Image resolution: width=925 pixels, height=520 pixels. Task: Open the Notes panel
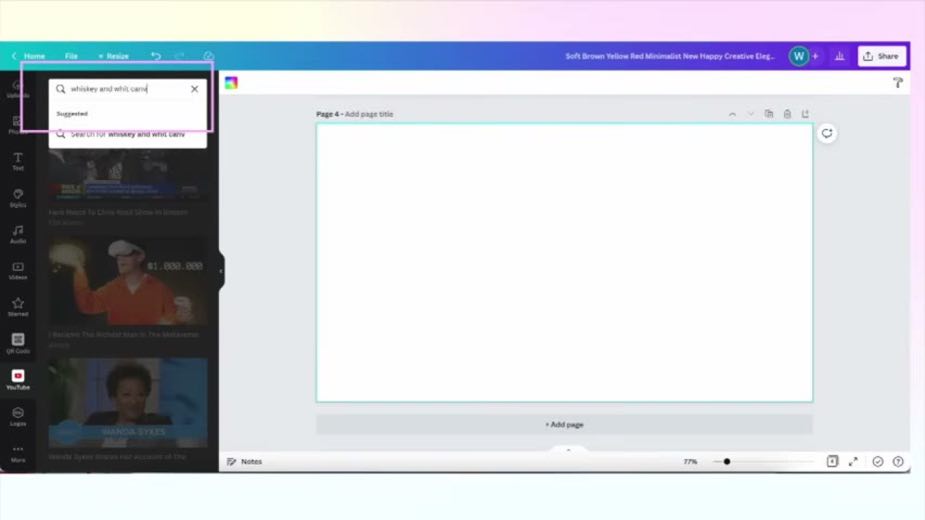click(244, 462)
